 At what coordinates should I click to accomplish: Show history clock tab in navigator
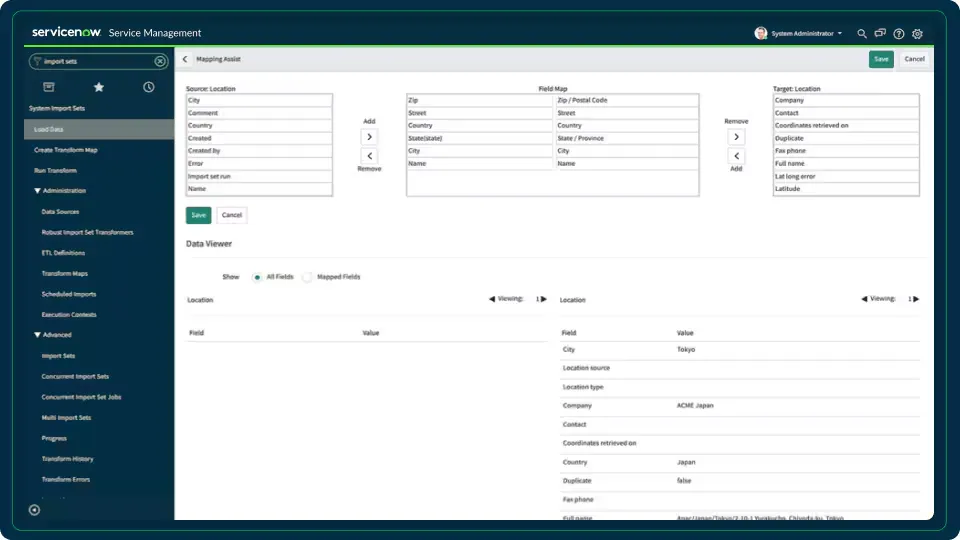pyautogui.click(x=149, y=87)
